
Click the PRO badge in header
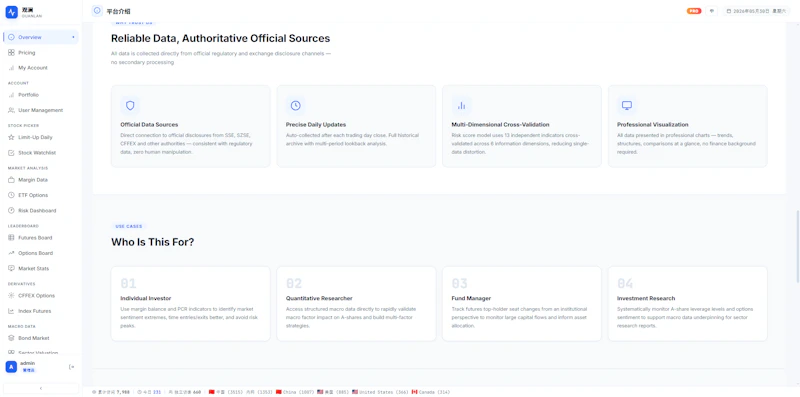pos(693,11)
